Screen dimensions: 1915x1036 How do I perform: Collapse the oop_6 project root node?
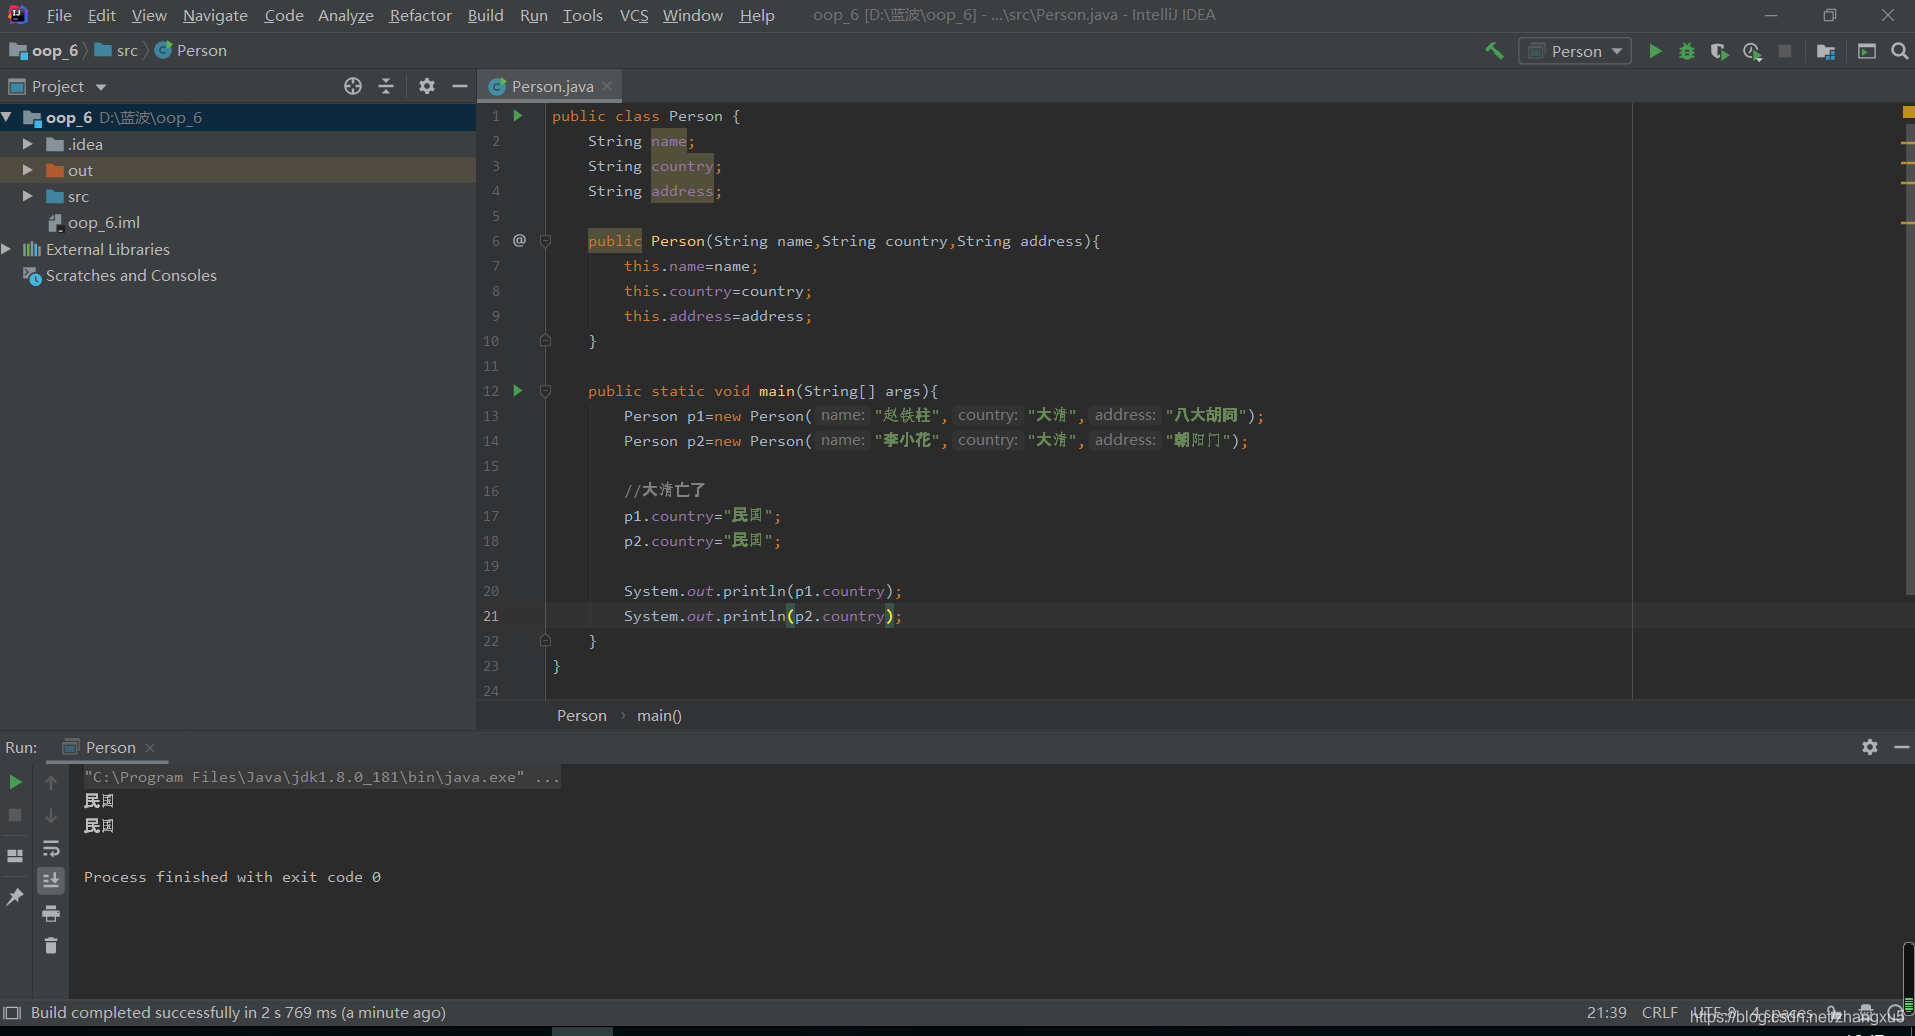pyautogui.click(x=7, y=117)
